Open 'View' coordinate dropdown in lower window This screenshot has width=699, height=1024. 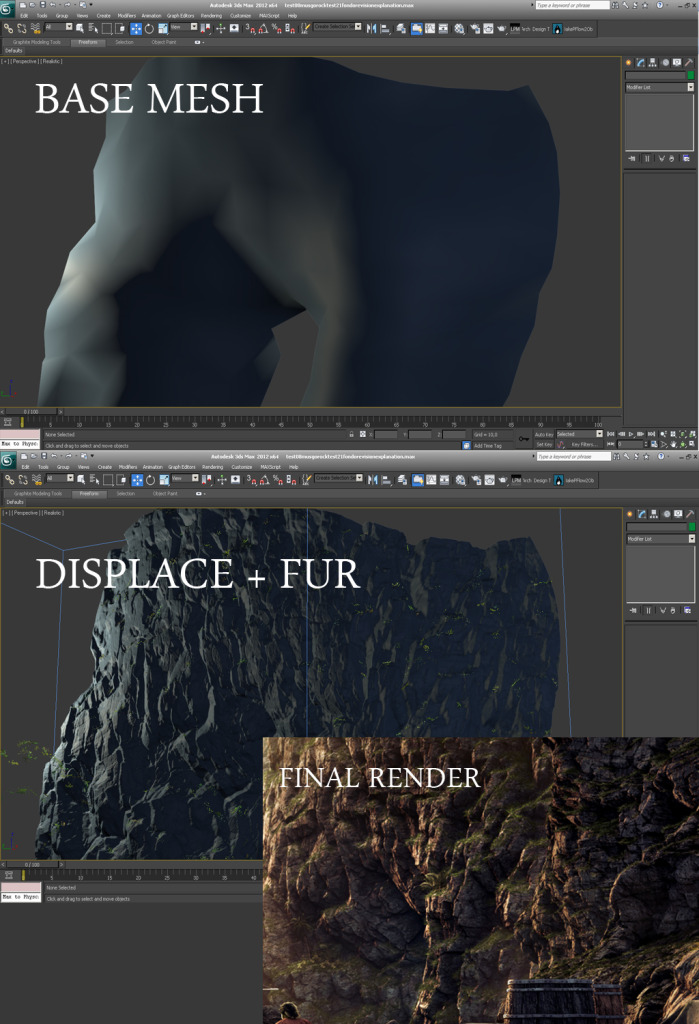pyautogui.click(x=186, y=479)
